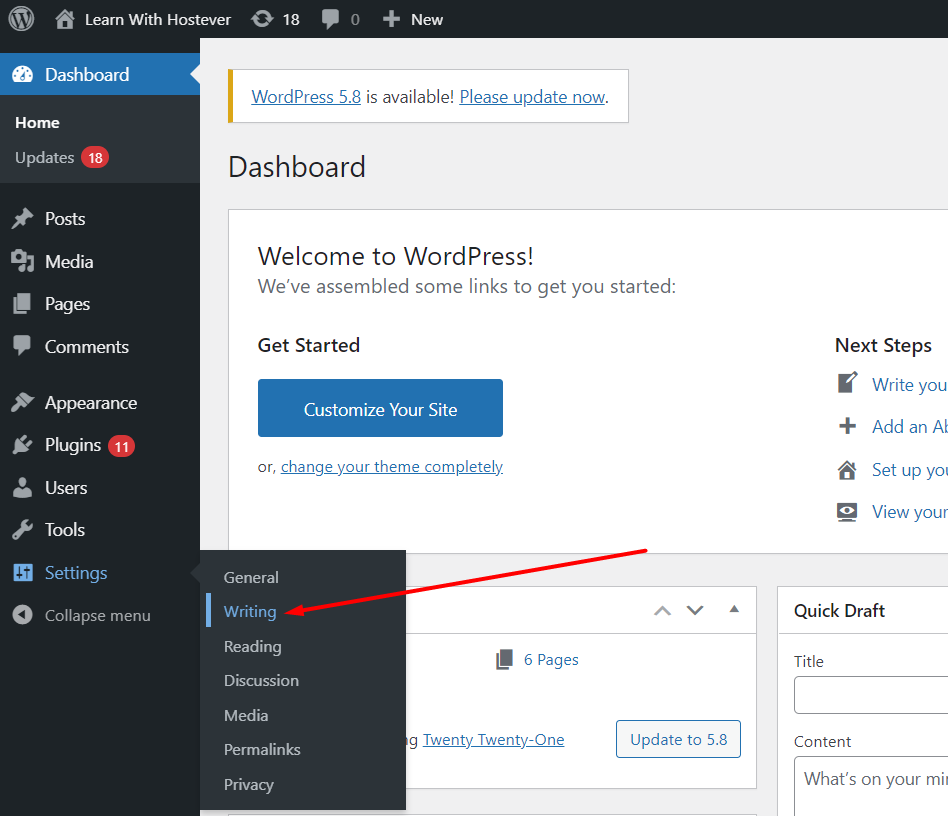Click the Dashboard gauge icon in sidebar
This screenshot has height=816, width=948.
click(x=23, y=74)
